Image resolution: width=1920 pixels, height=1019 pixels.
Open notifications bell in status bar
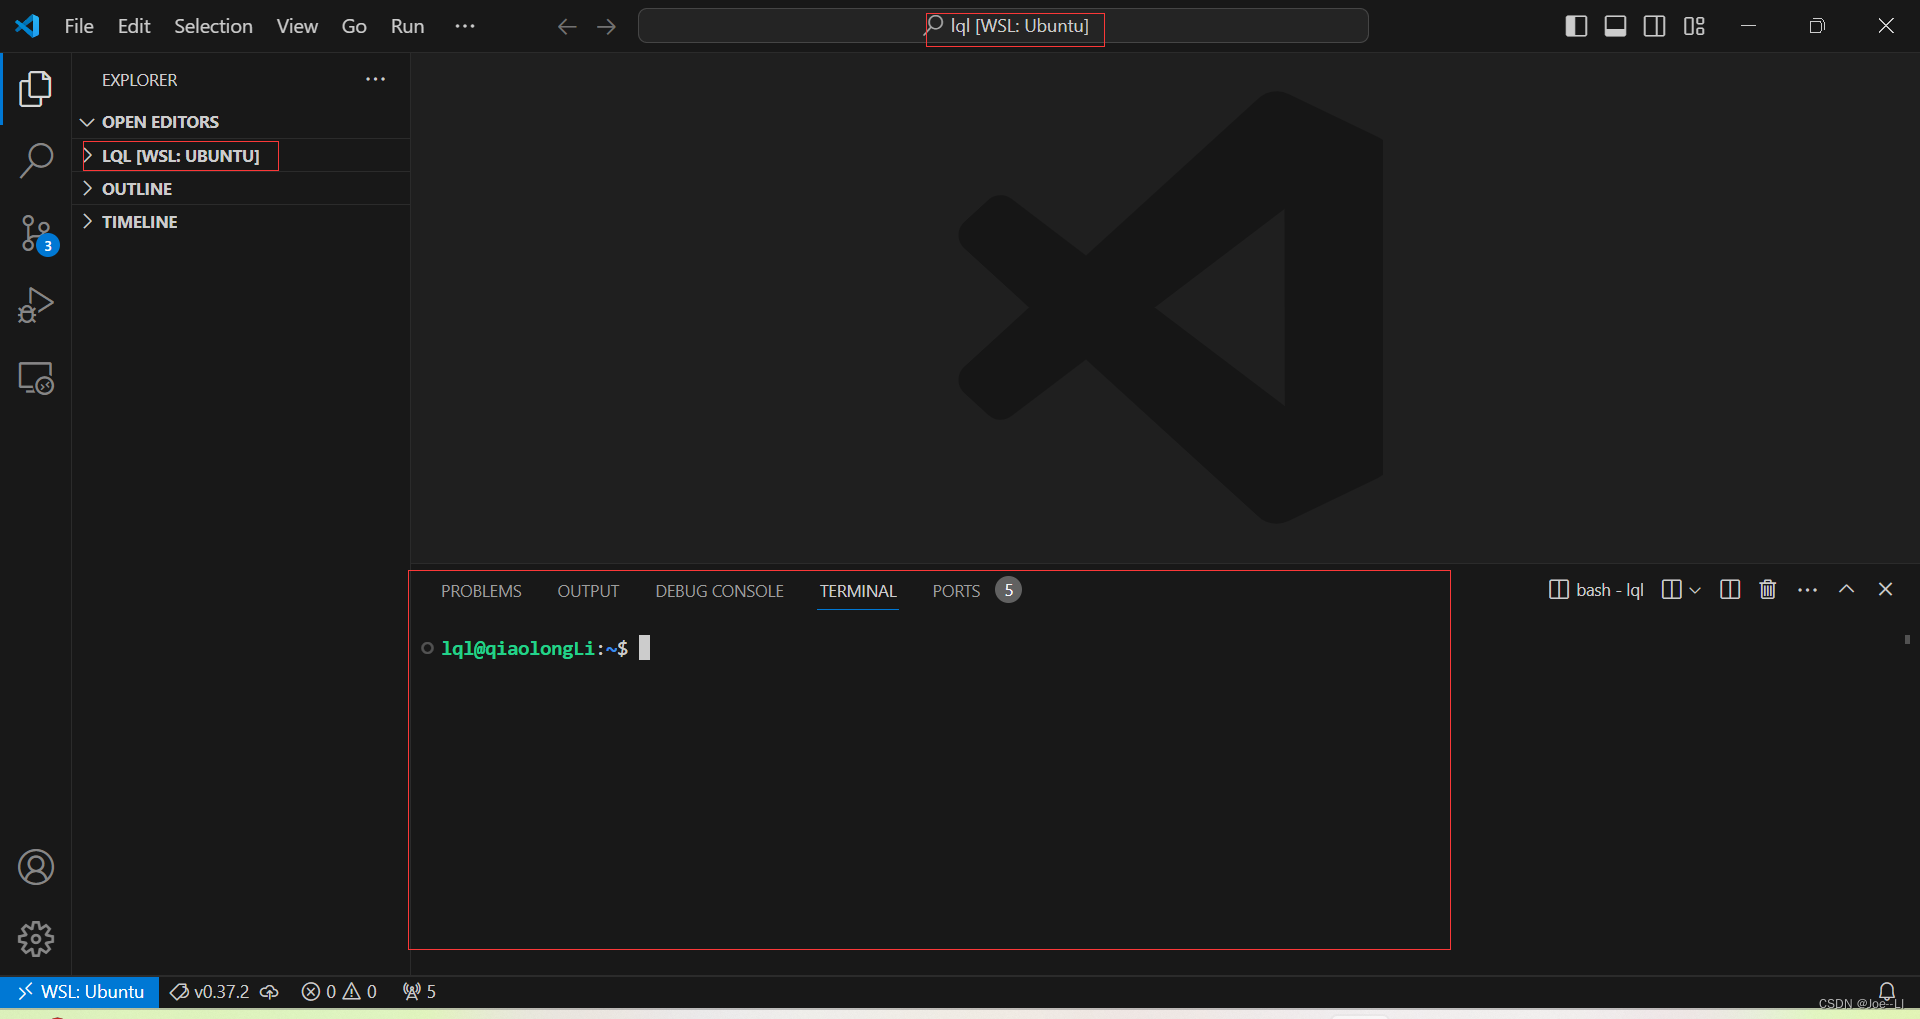[x=1887, y=991]
